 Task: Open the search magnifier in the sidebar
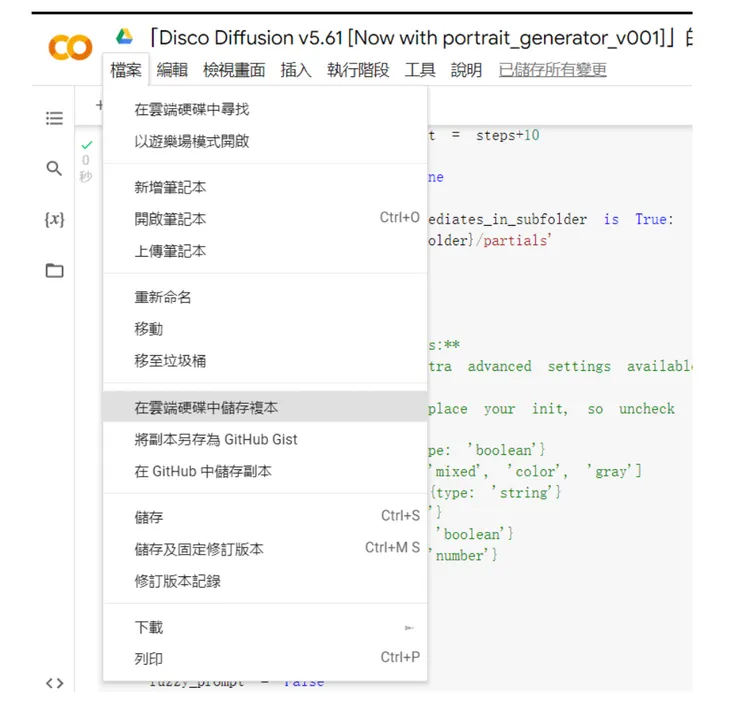click(x=54, y=168)
